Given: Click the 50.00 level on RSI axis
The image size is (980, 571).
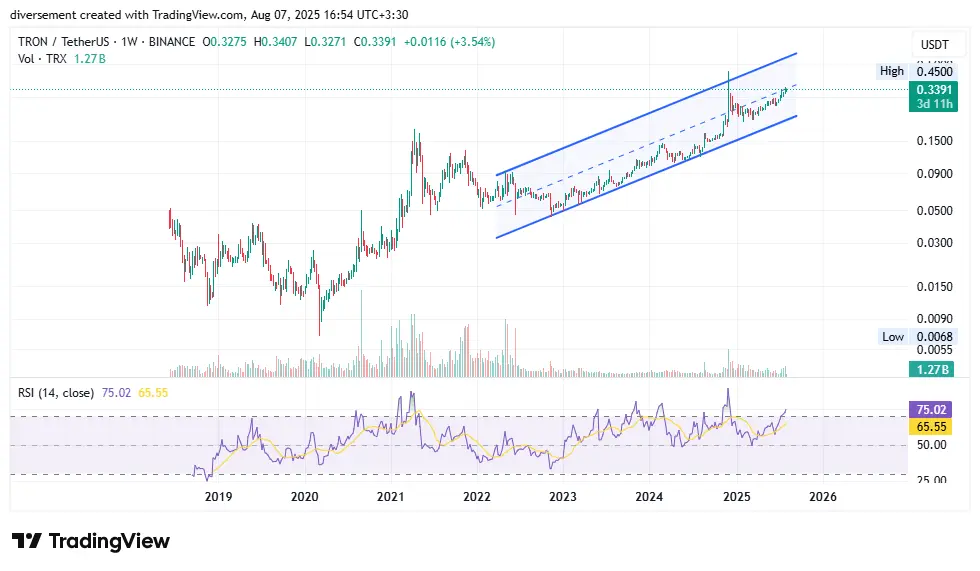Looking at the screenshot, I should tap(933, 444).
